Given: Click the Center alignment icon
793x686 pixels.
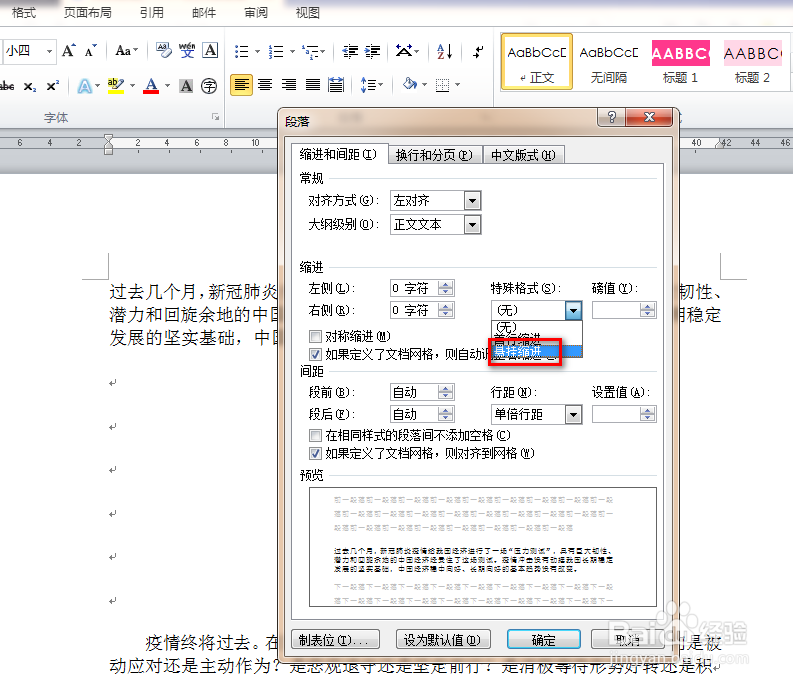Looking at the screenshot, I should tap(265, 85).
